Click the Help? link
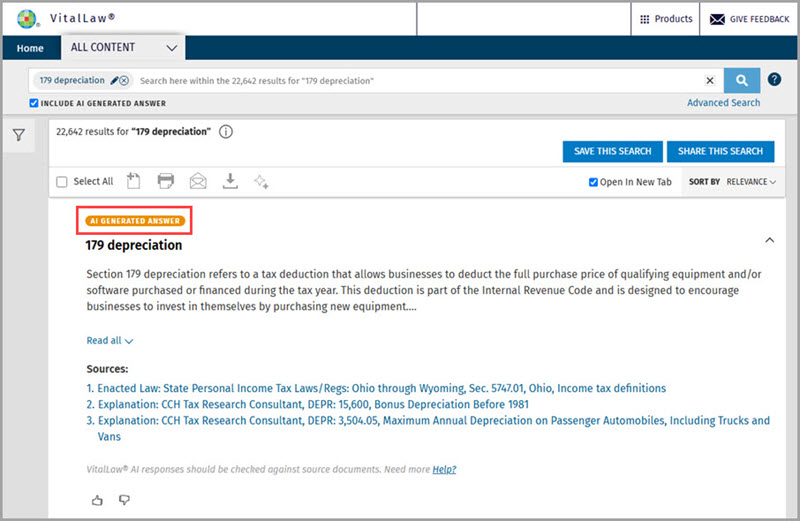This screenshot has height=521, width=800. click(444, 469)
